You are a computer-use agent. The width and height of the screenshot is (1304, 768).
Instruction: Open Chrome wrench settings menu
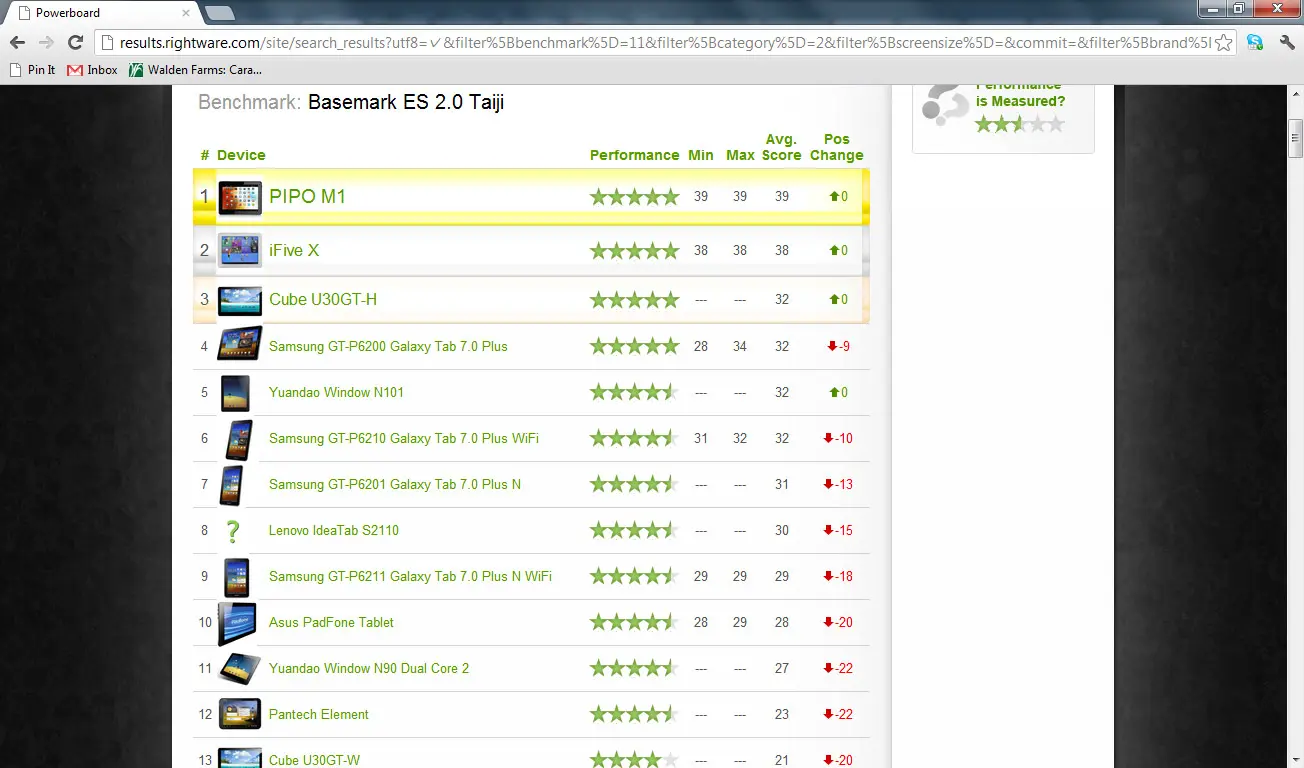(x=1287, y=42)
